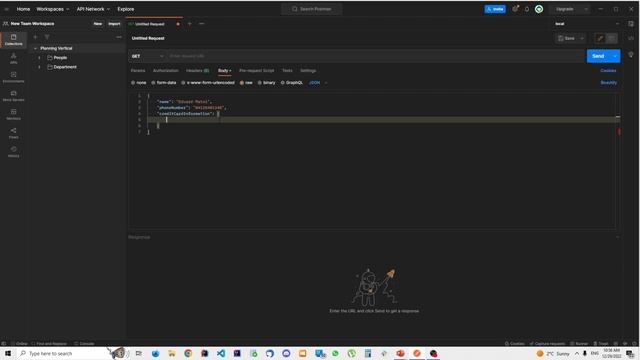This screenshot has width=640, height=360.
Task: Click the request URL input field
Action: point(376,56)
